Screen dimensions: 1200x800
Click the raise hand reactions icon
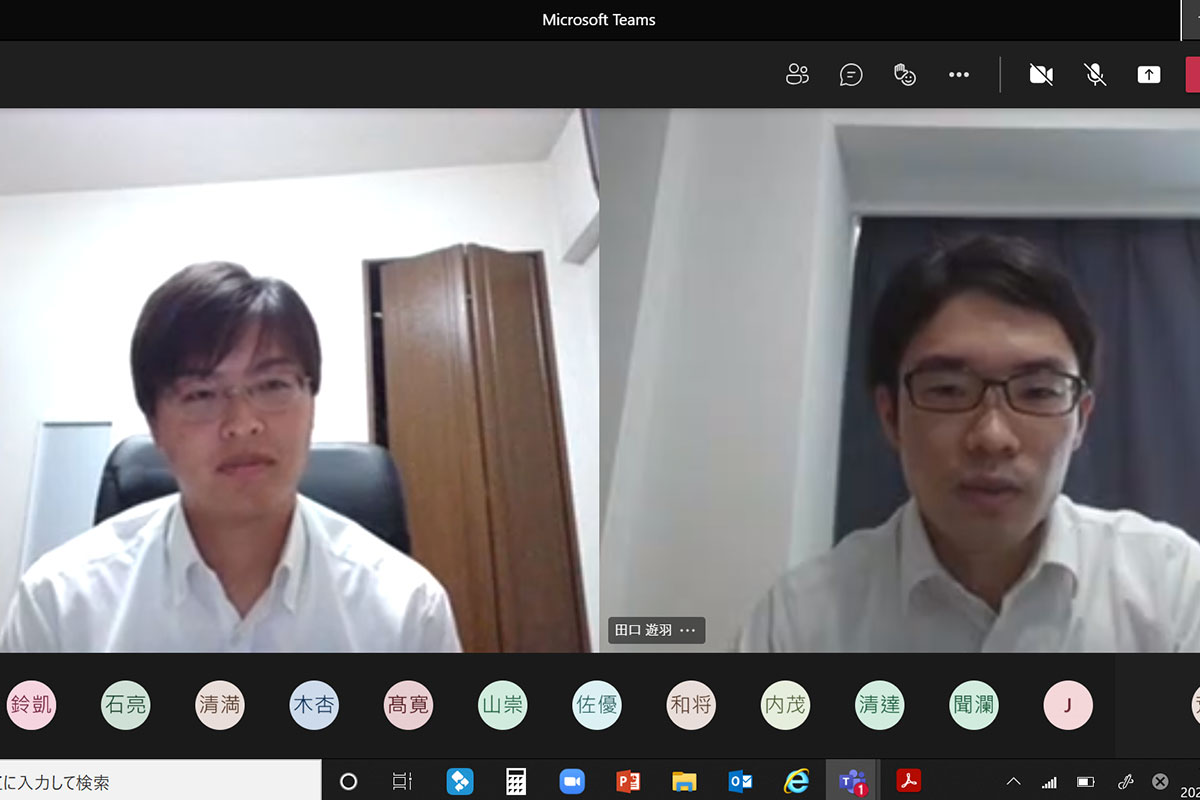click(905, 75)
